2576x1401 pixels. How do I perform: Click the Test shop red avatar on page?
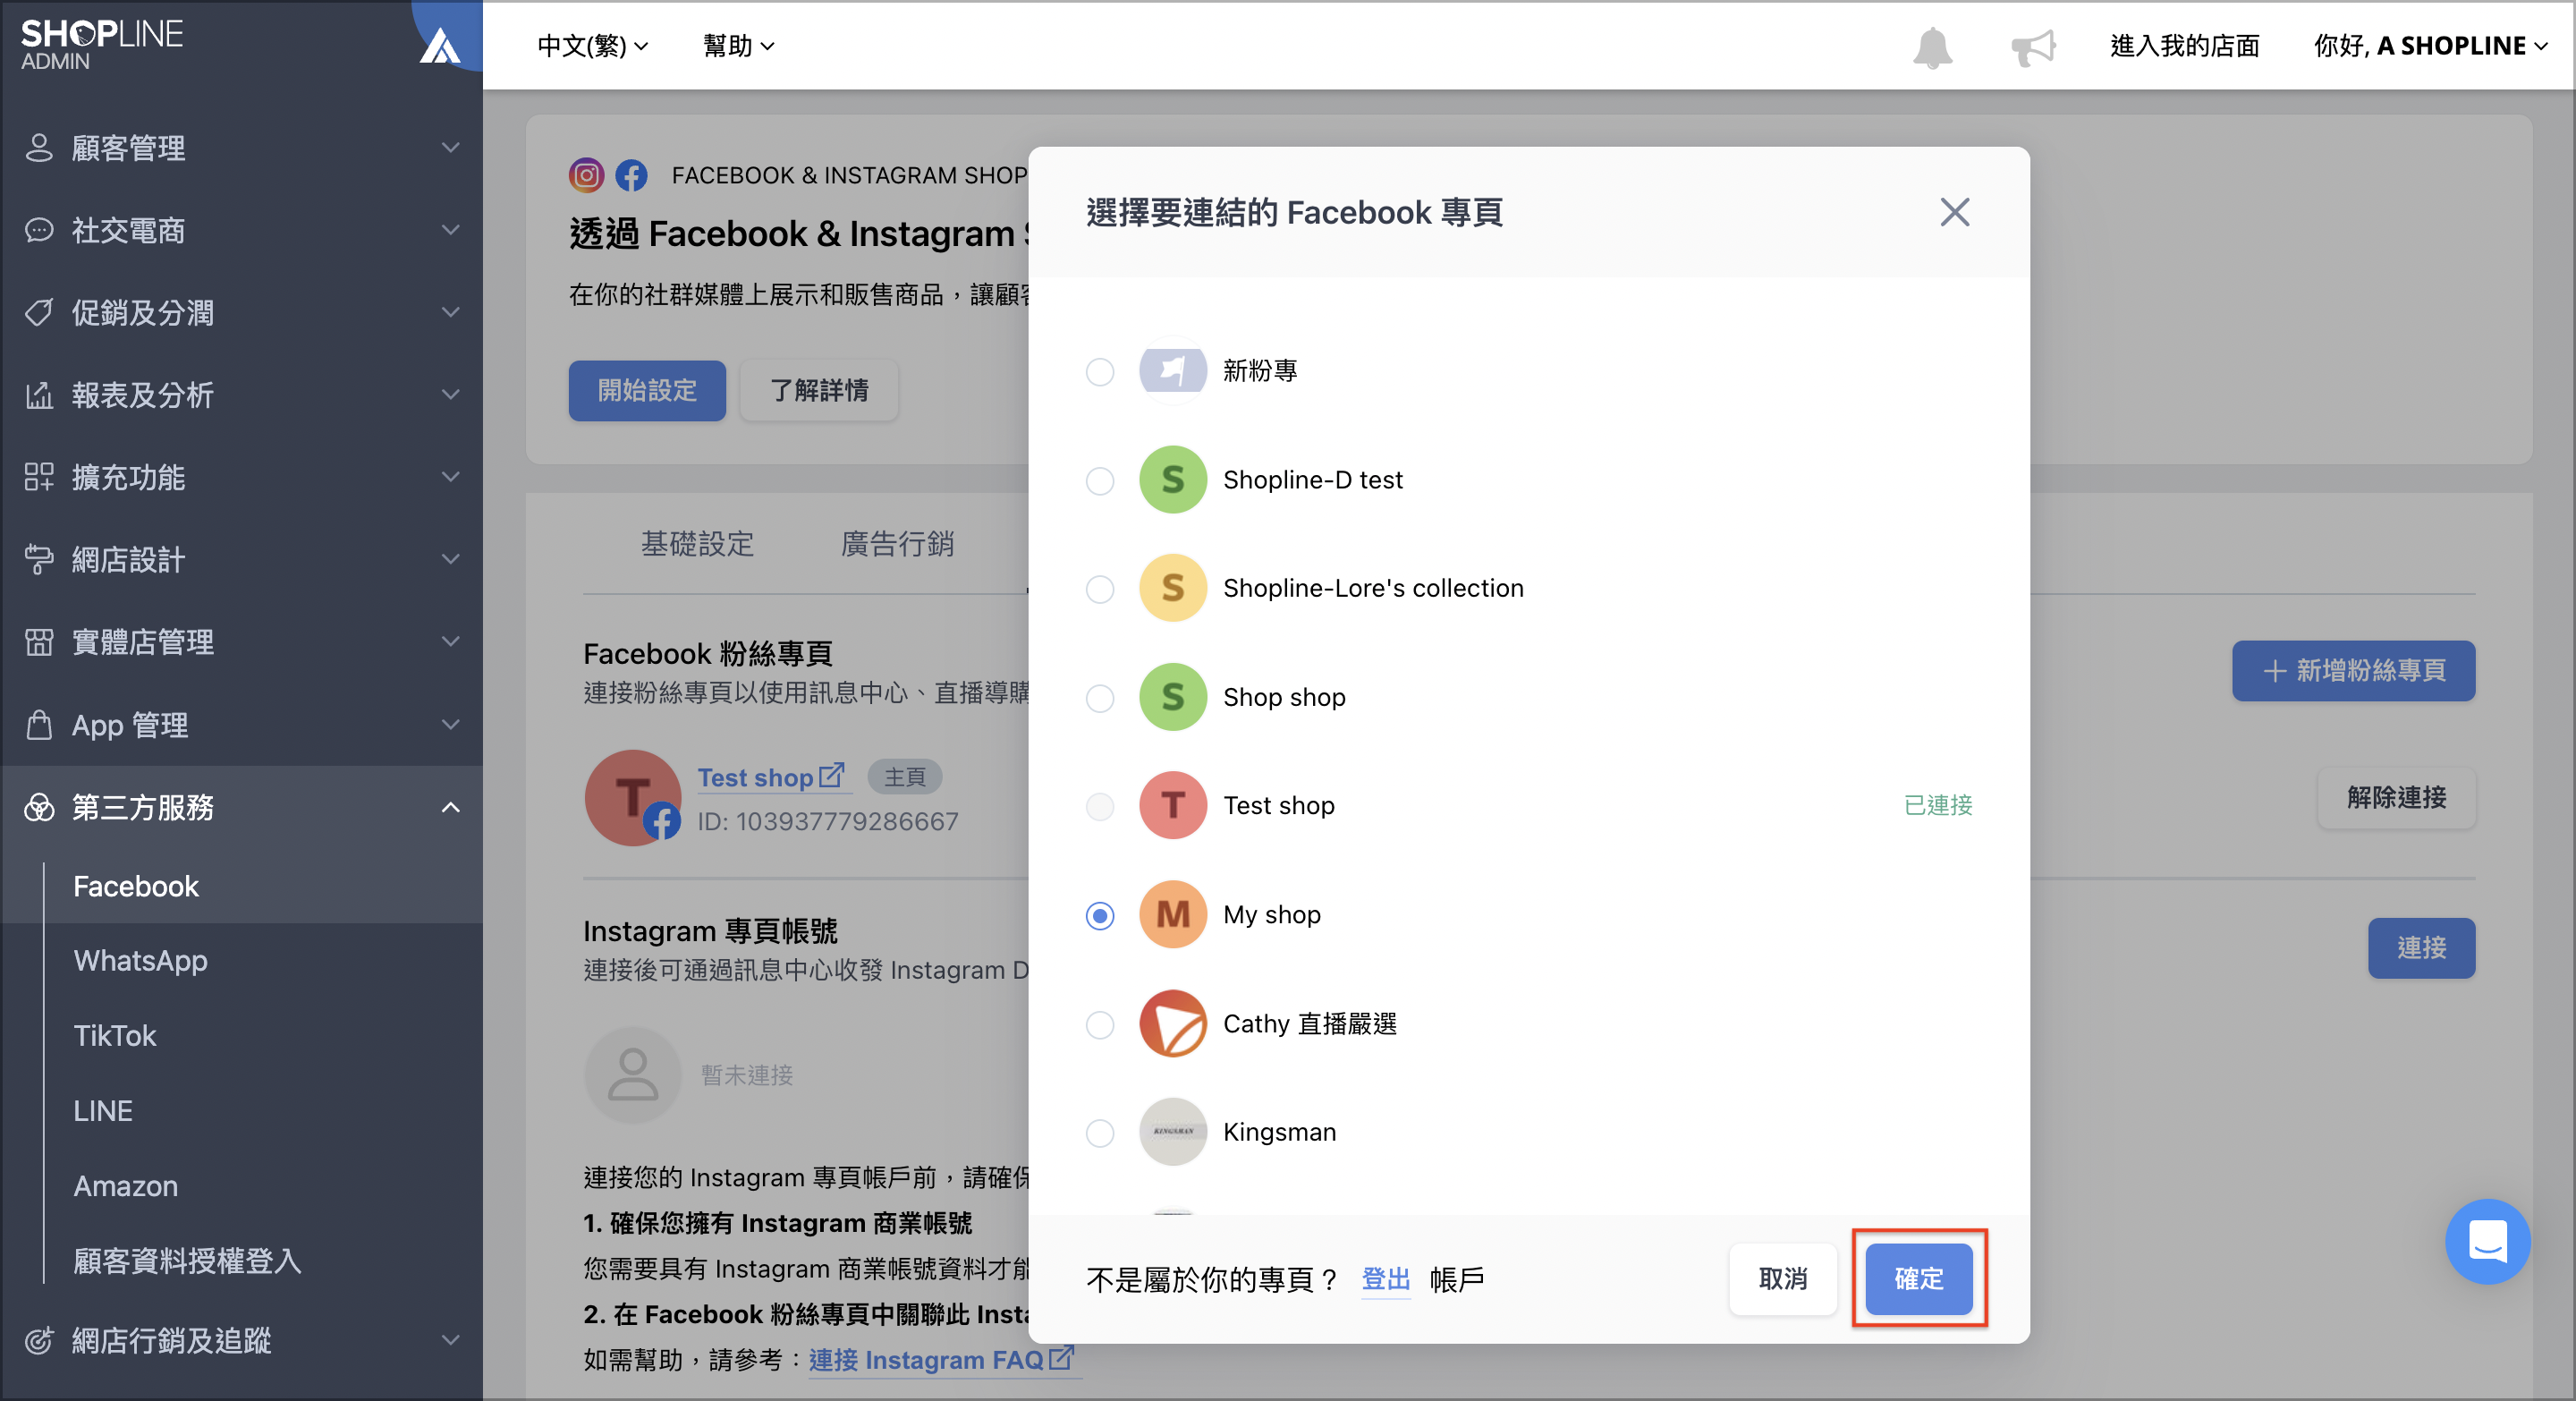point(632,797)
